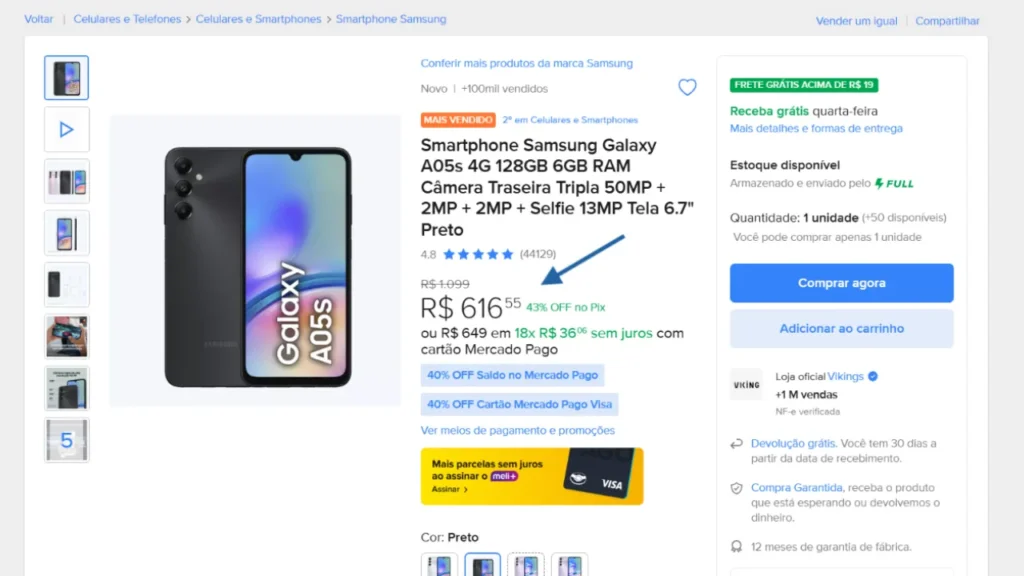Select the first color variant swatch
This screenshot has width=1024, height=576.
click(x=439, y=565)
